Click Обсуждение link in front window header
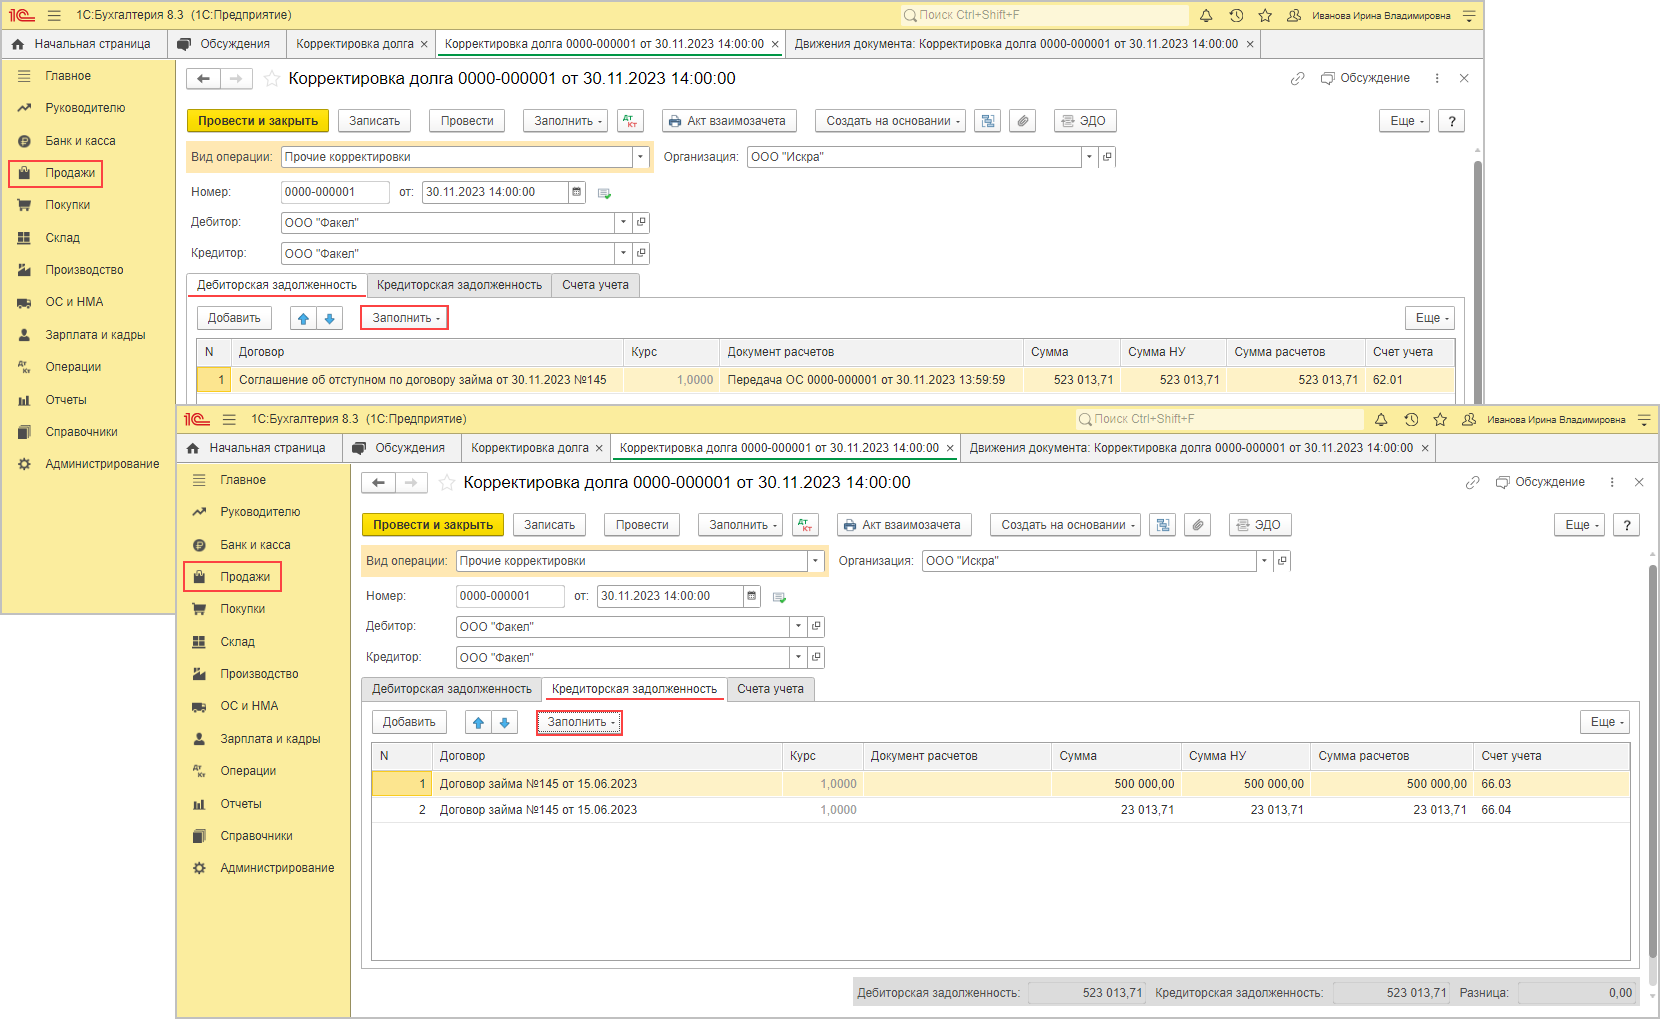Screen dimensions: 1660x1019 (1540, 483)
